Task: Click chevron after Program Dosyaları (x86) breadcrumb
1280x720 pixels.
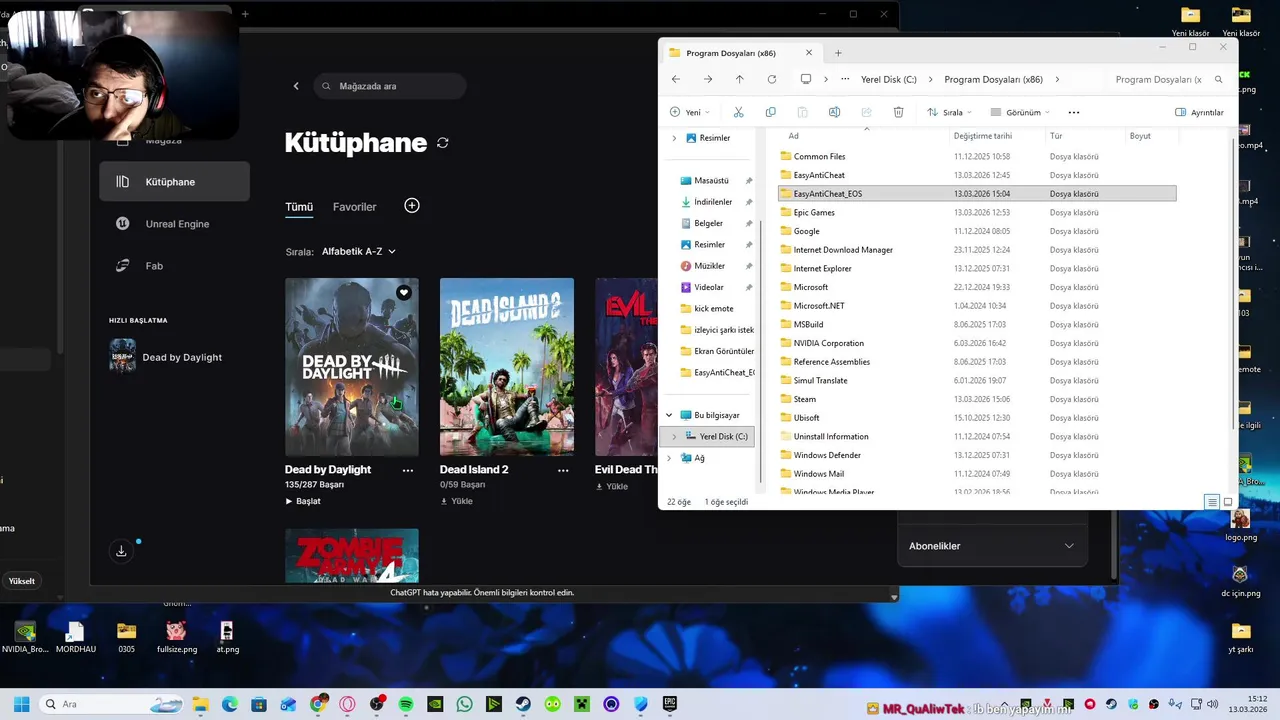Action: (x=1057, y=79)
